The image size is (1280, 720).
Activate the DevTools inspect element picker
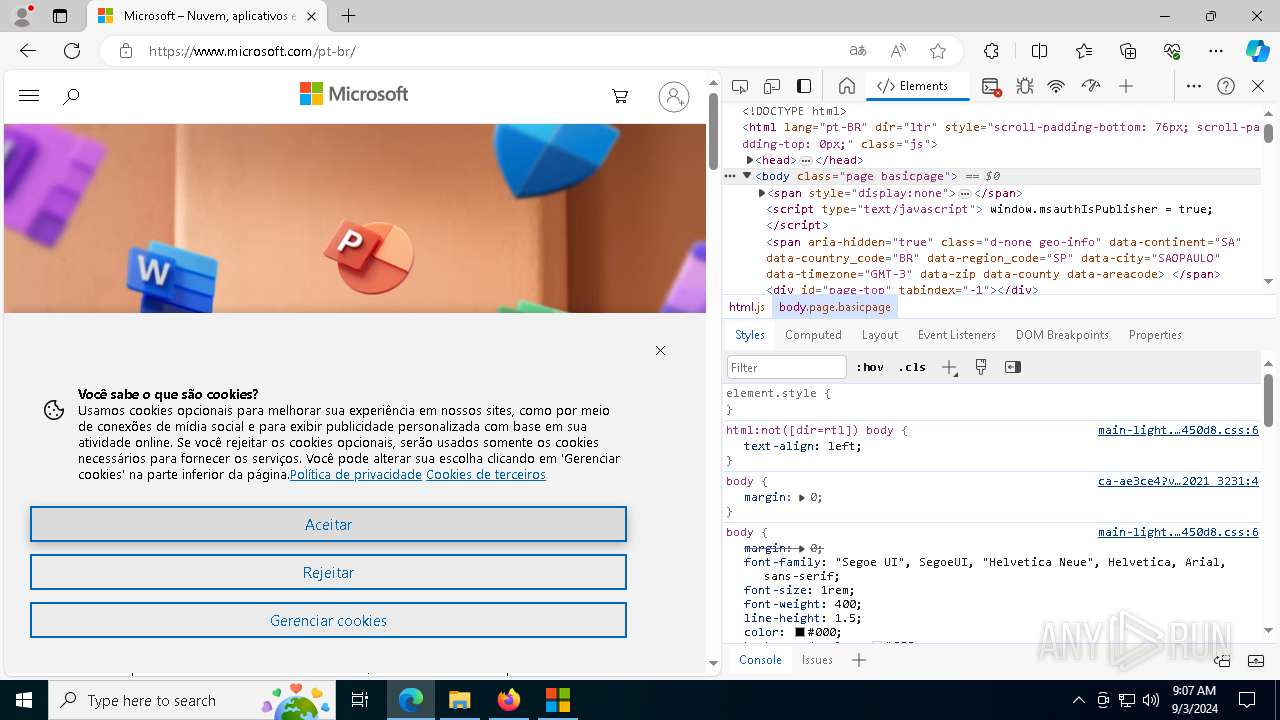pyautogui.click(x=740, y=86)
